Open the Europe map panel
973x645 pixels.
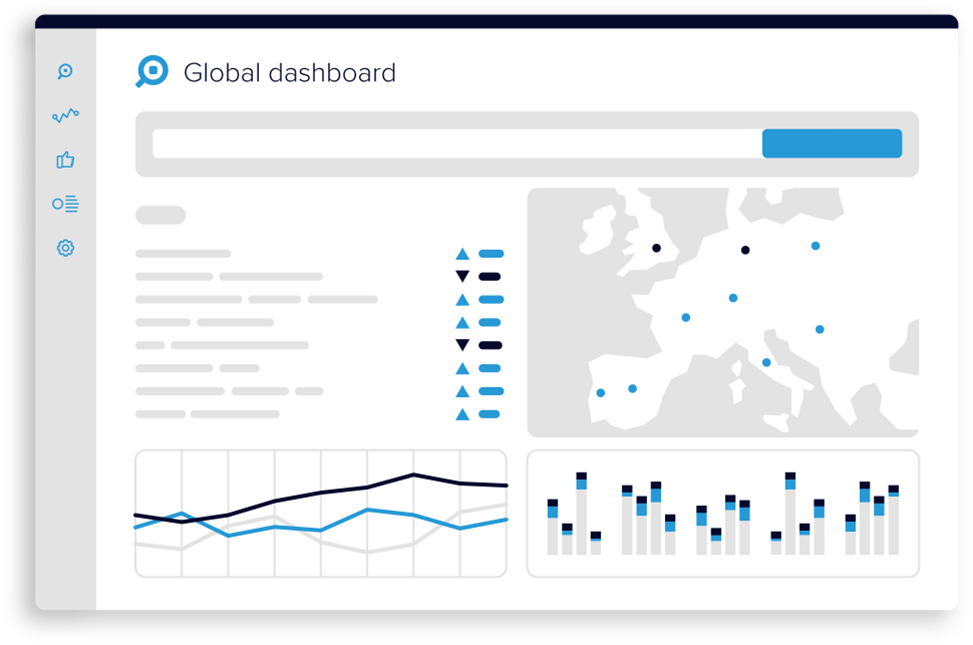coord(723,313)
